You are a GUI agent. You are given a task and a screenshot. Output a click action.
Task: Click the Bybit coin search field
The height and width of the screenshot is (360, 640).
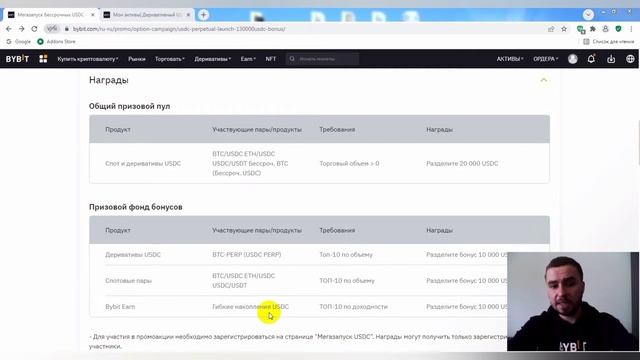pos(322,59)
